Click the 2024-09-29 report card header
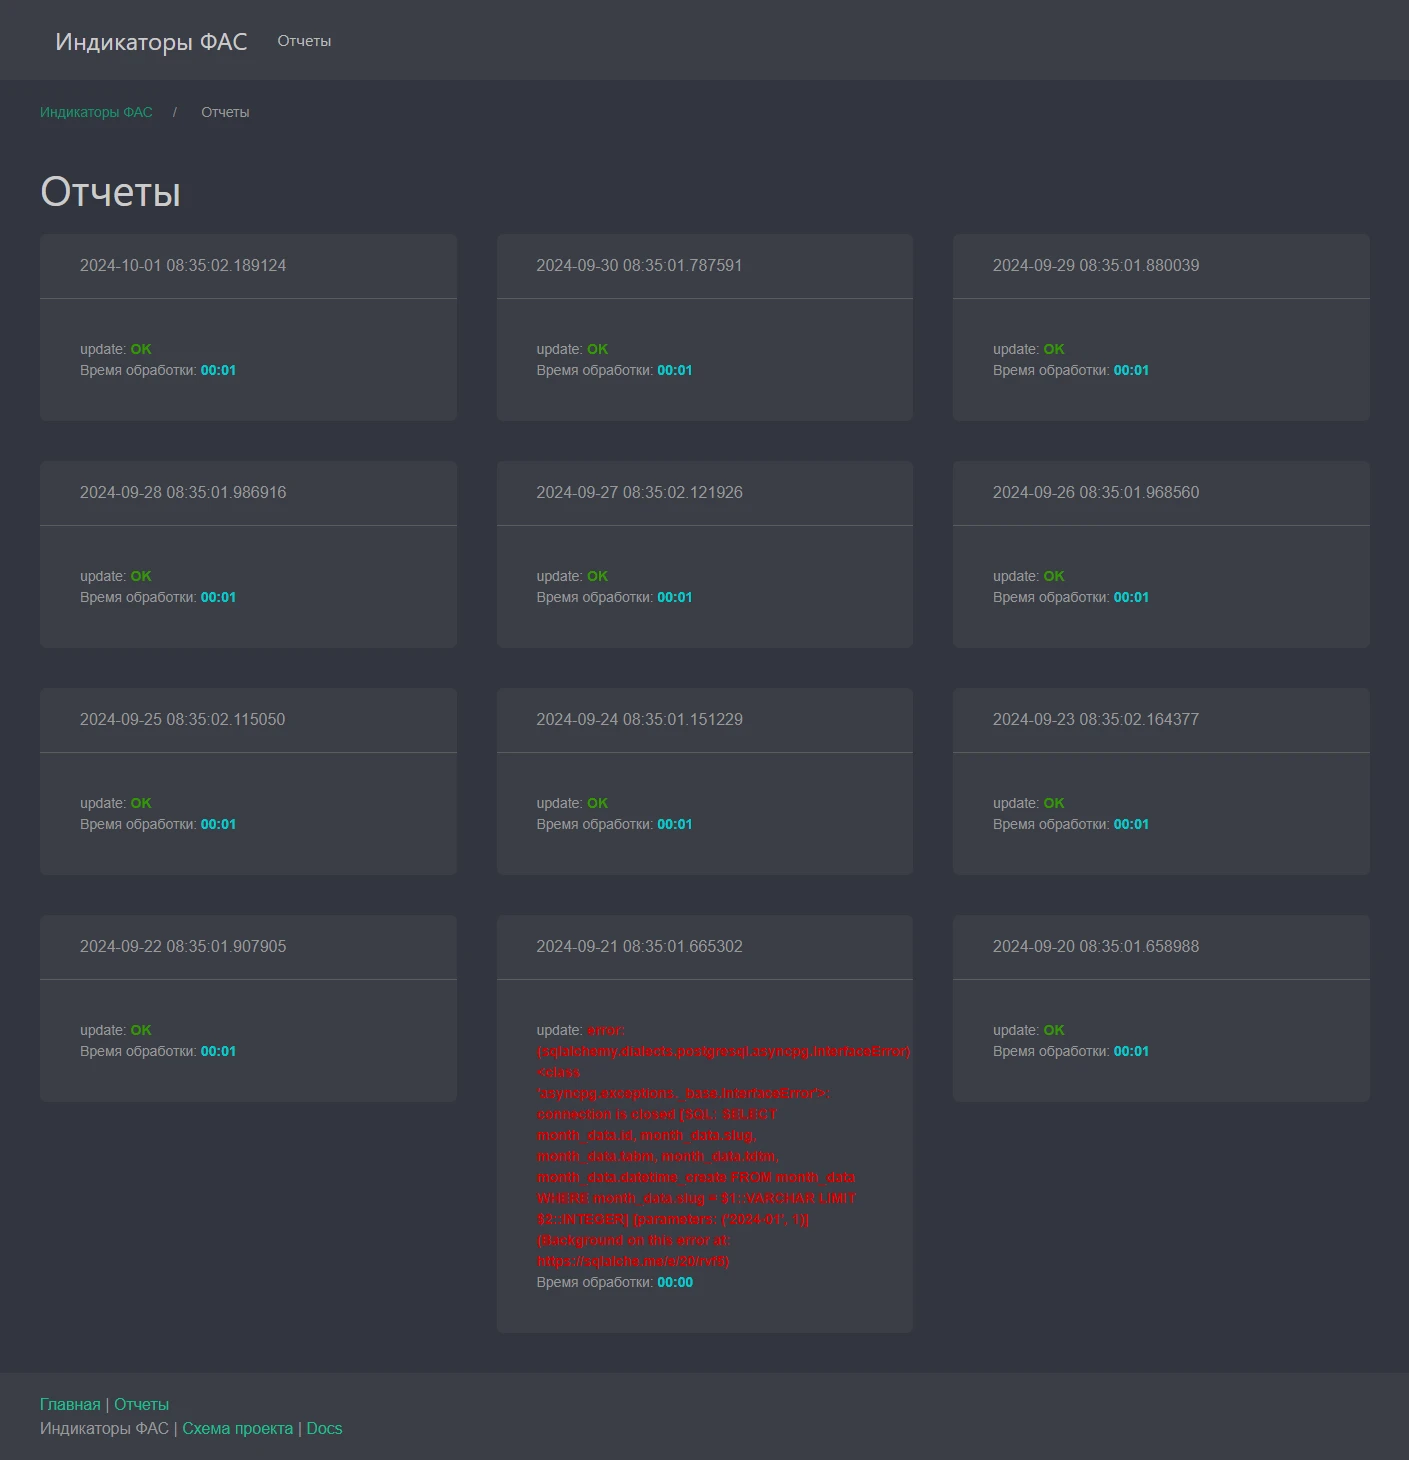1409x1460 pixels. tap(1095, 265)
